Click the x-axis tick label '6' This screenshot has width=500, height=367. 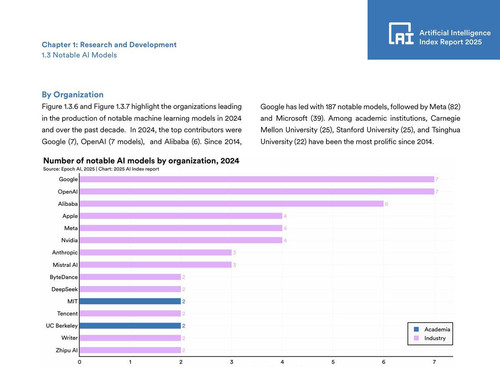tap(384, 362)
